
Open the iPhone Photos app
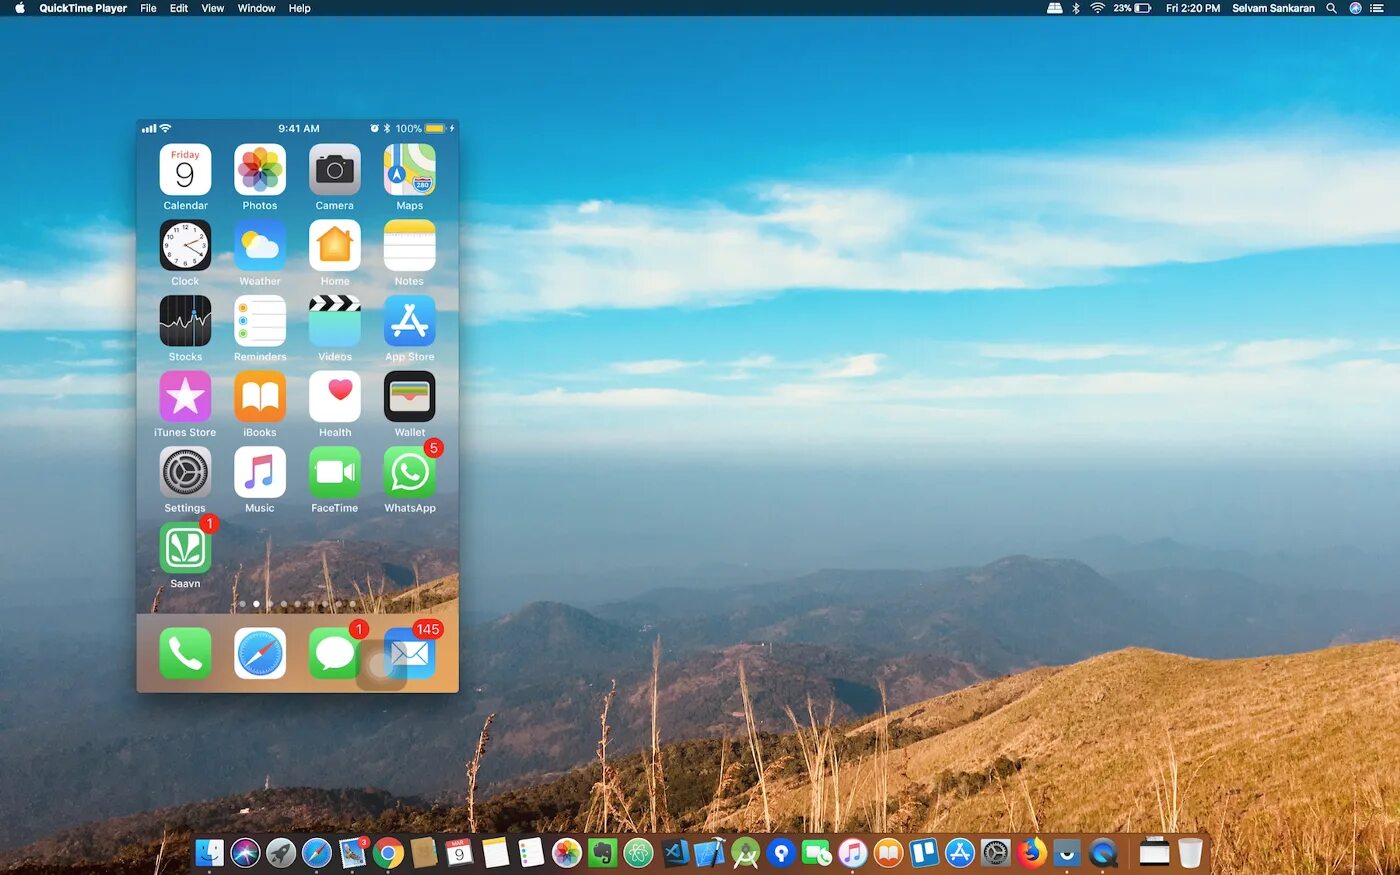(x=260, y=170)
